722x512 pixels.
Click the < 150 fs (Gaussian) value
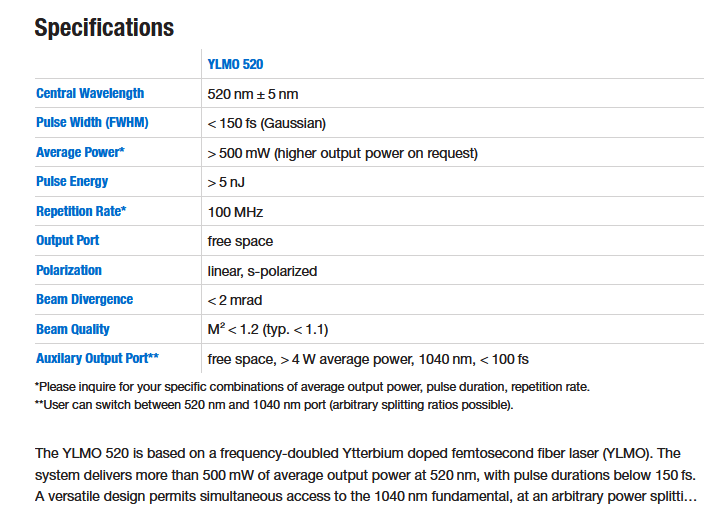coord(267,124)
